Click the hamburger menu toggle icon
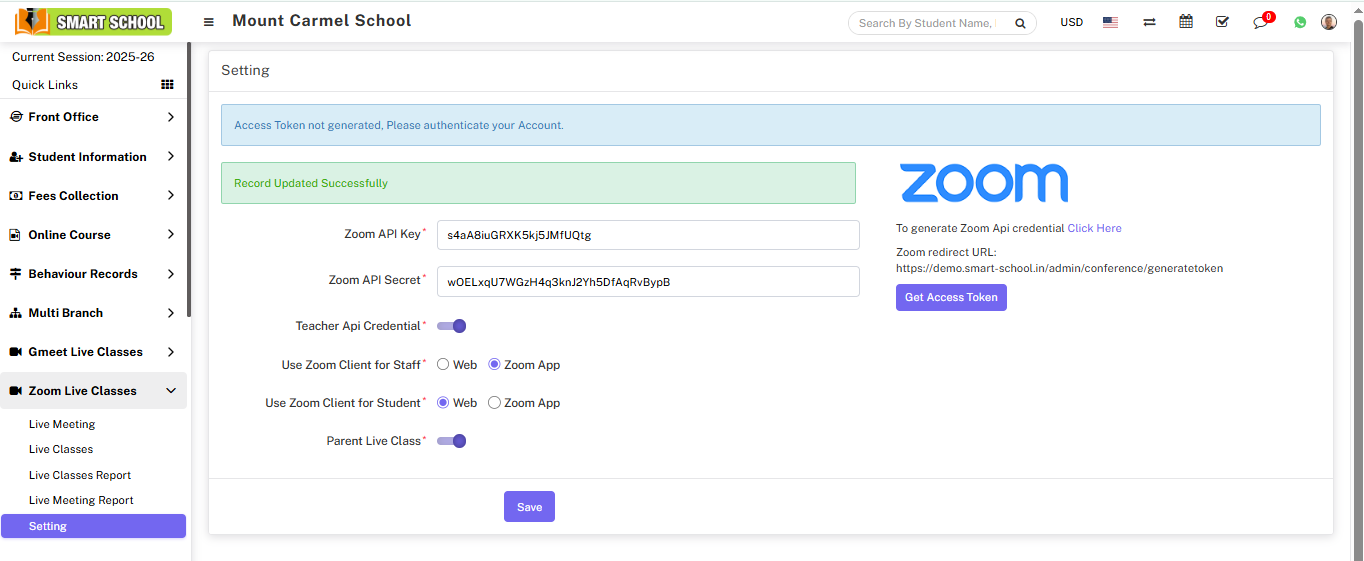The height and width of the screenshot is (561, 1364). click(x=208, y=22)
